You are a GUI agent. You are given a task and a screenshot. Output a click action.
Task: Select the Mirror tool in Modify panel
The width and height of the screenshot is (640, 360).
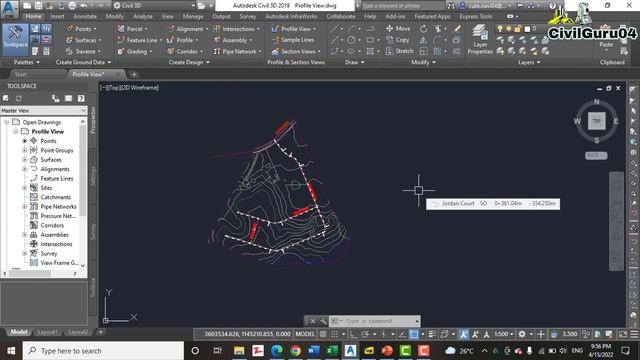tap(424, 40)
